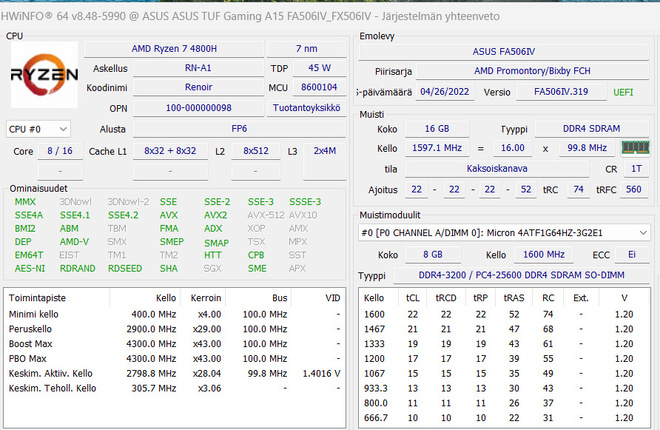660x430 pixels.
Task: Click the SMAP feature label
Action: [x=216, y=243]
